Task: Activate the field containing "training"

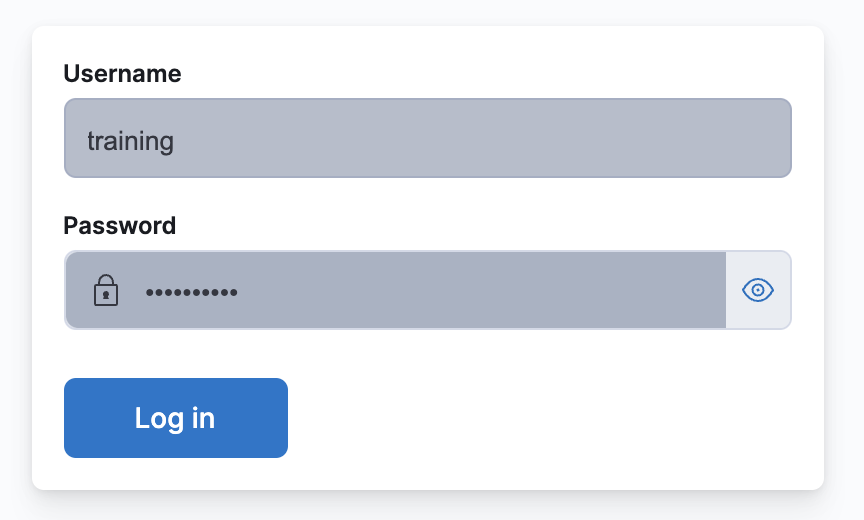Action: 428,138
